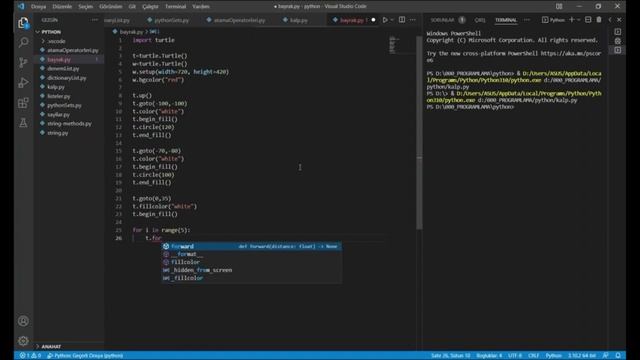This screenshot has width=640, height=360.
Task: Open Python shell selector in terminal header
Action: 553,20
